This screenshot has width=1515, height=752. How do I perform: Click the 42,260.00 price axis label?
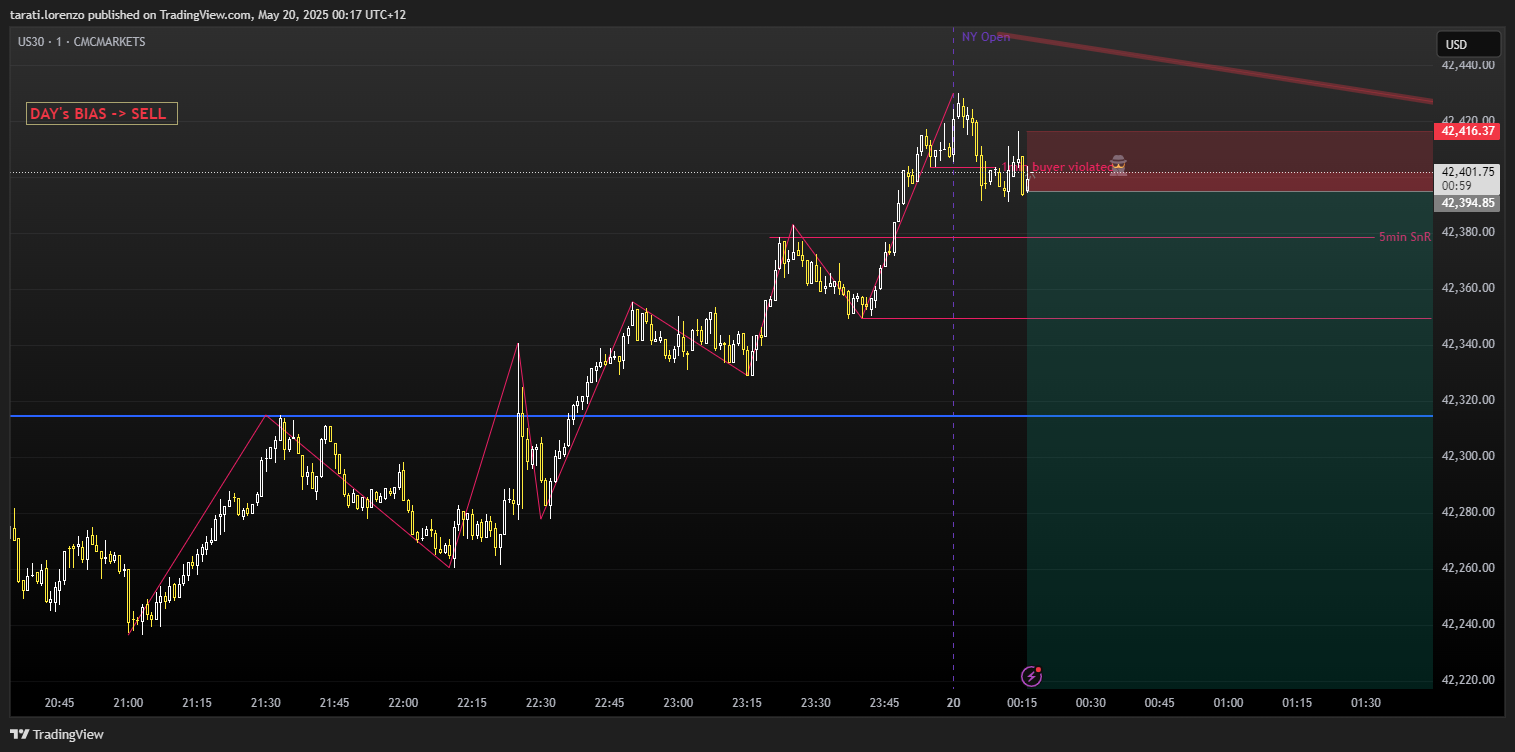point(1467,568)
